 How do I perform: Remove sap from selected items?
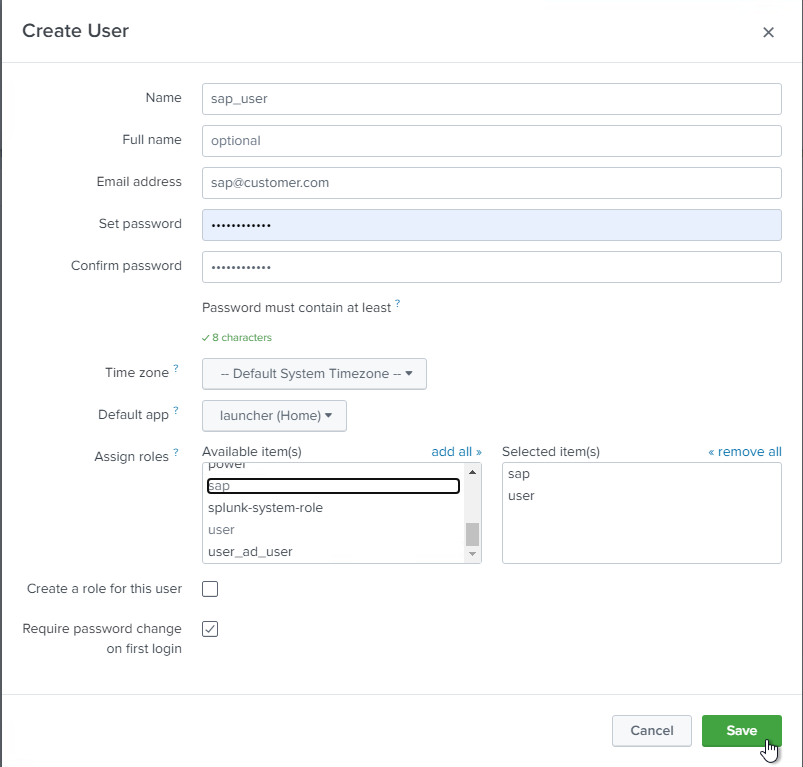[x=519, y=474]
